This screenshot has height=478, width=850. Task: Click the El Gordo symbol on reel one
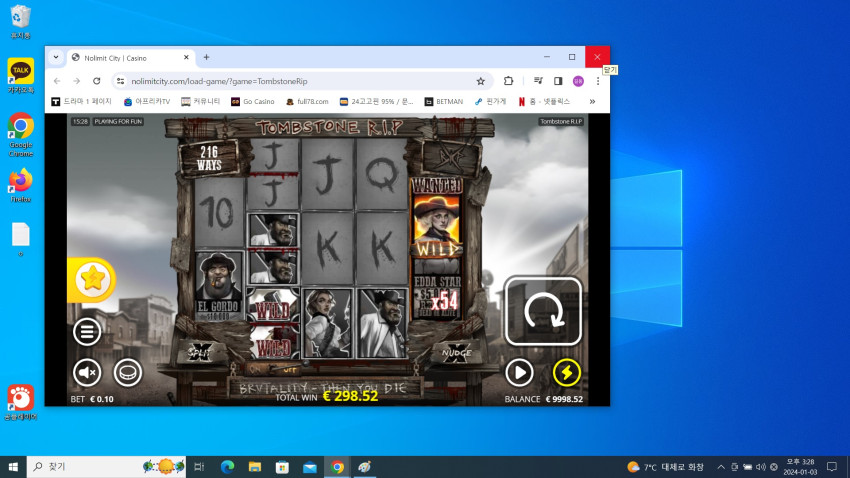218,286
